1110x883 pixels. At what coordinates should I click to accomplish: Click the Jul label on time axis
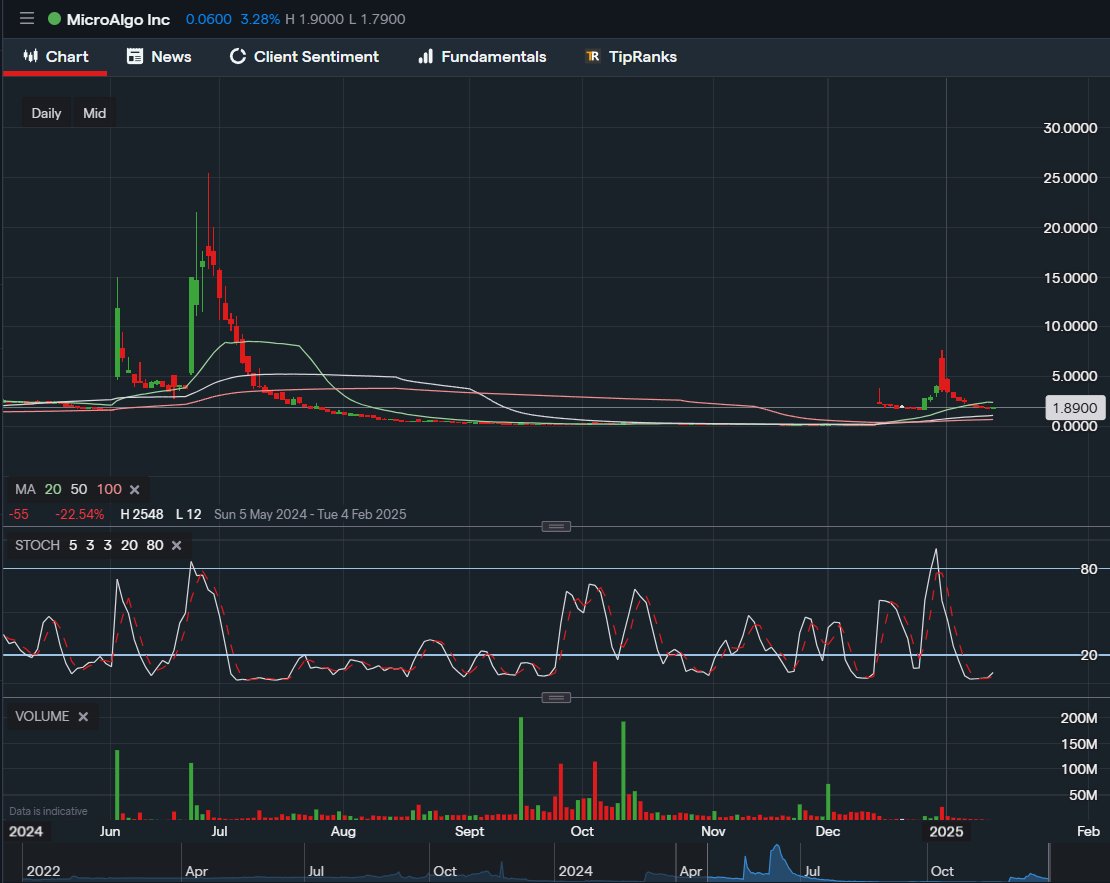coord(219,831)
